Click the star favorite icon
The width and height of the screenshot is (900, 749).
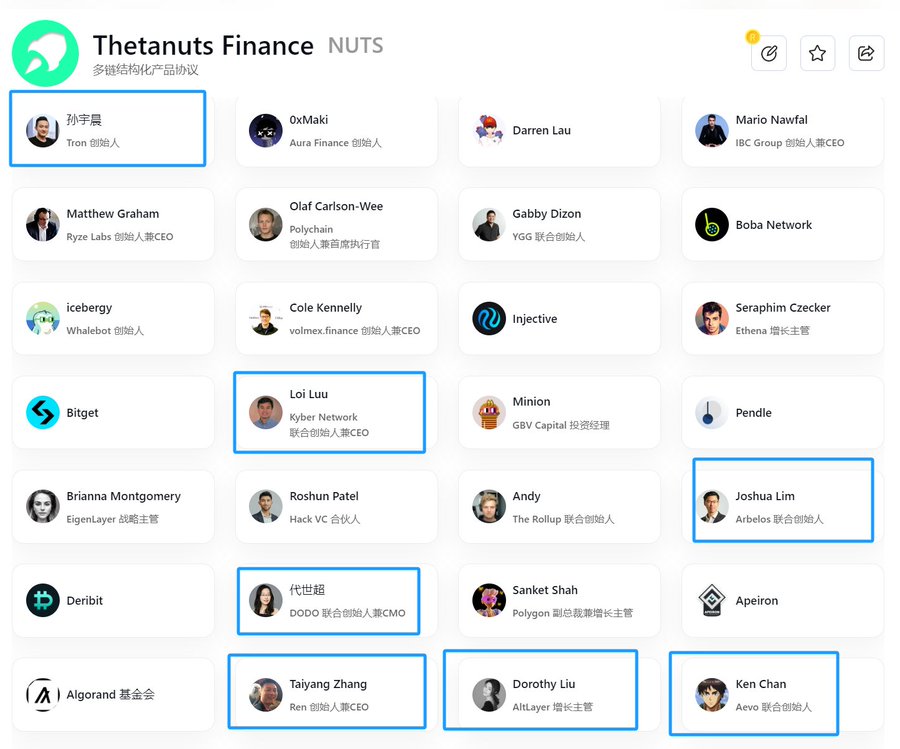[817, 54]
